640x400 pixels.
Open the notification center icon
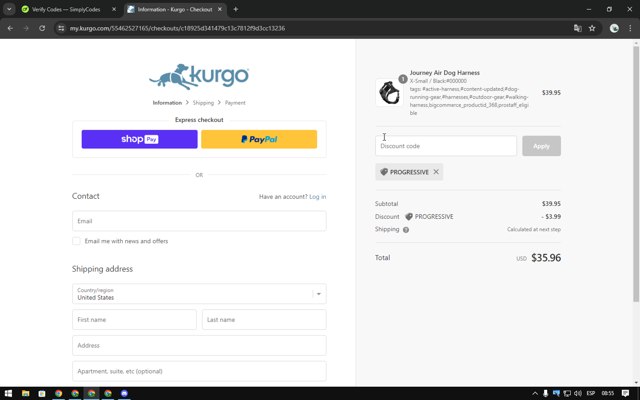click(x=625, y=393)
